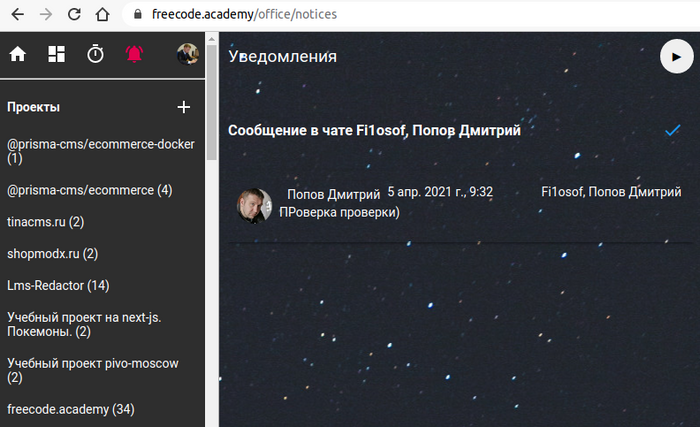Open the browser home page icon
The image size is (700, 427).
(x=102, y=14)
